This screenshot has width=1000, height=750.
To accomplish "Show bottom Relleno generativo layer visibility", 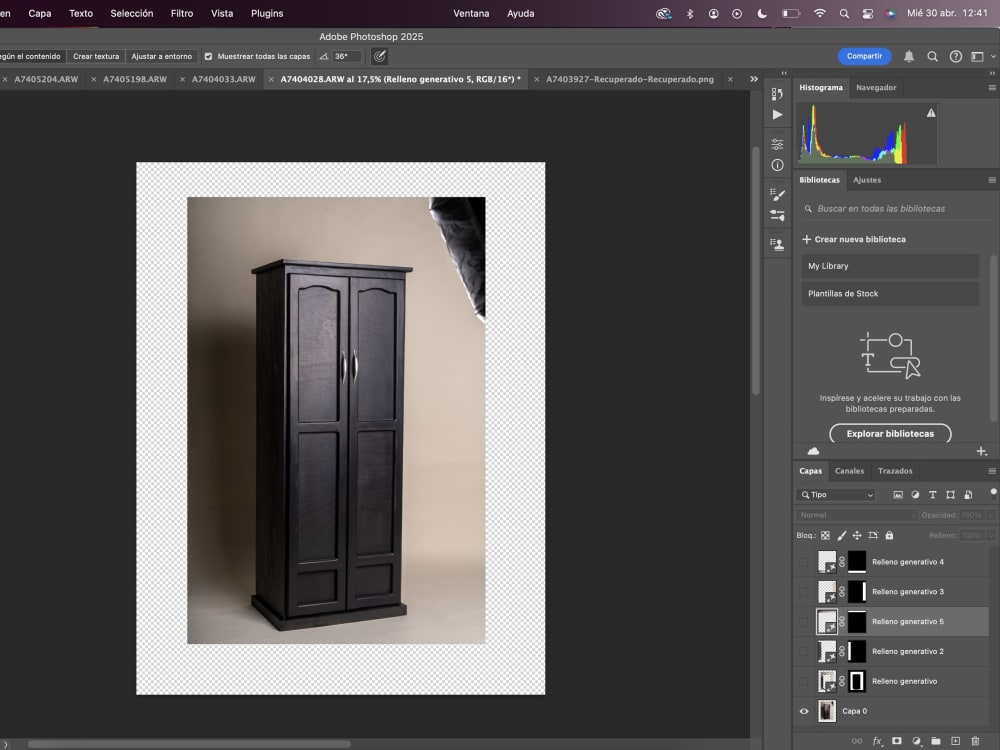I will tap(804, 681).
